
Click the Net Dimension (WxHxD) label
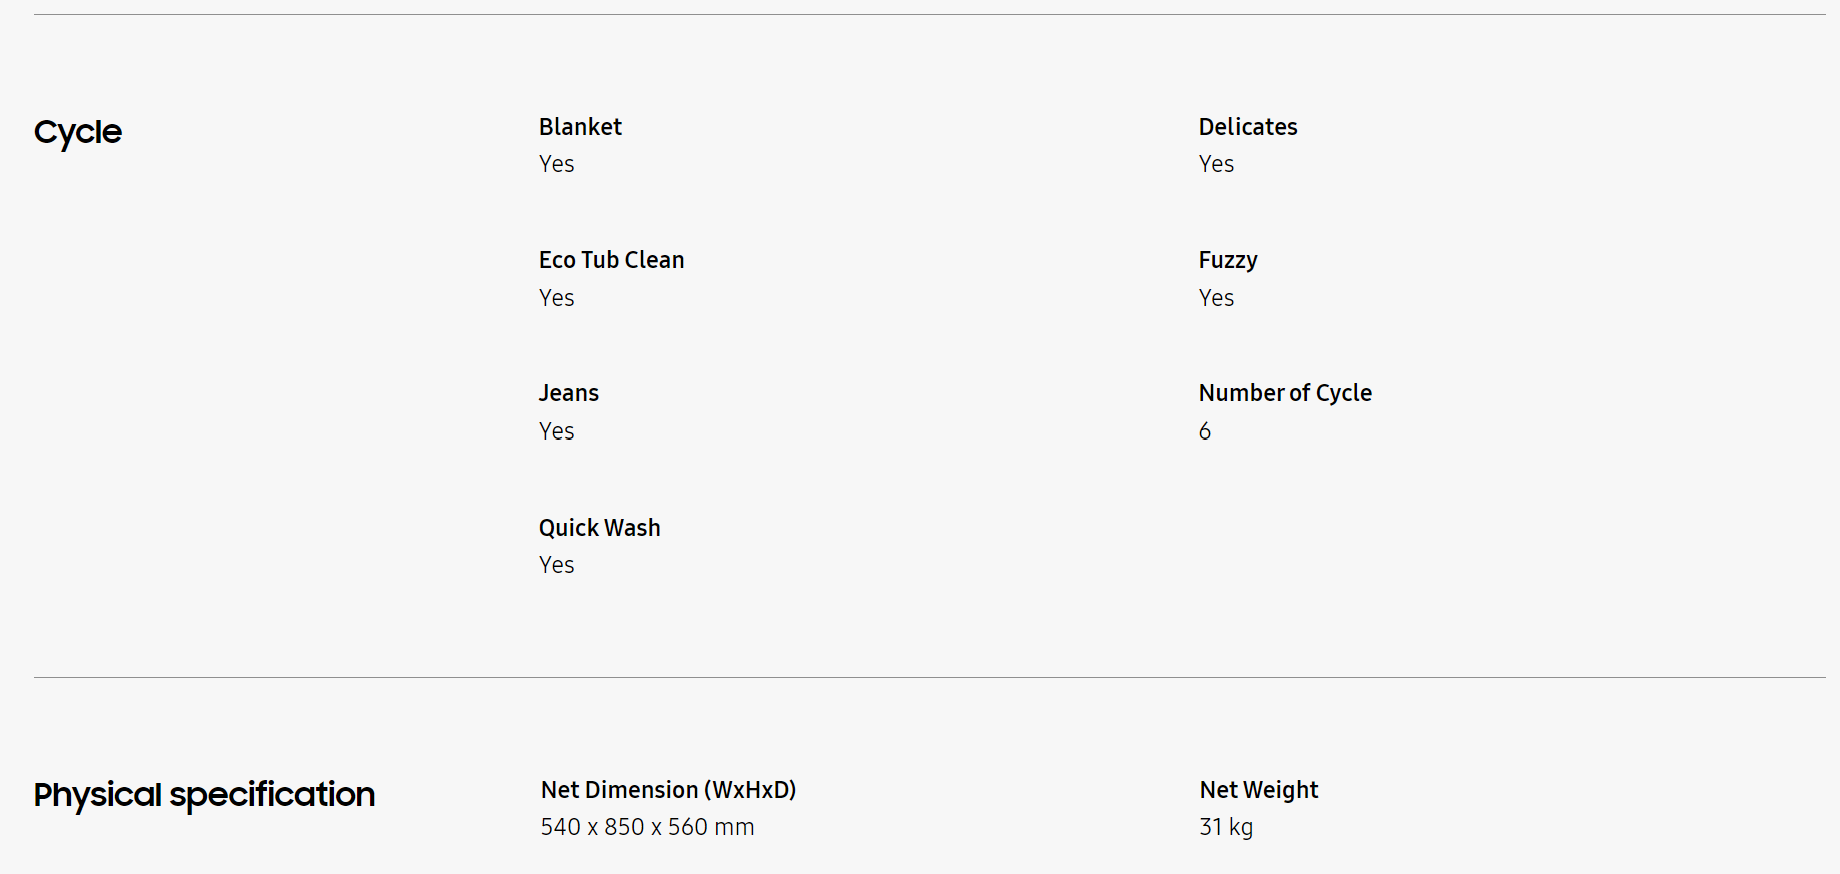[668, 790]
